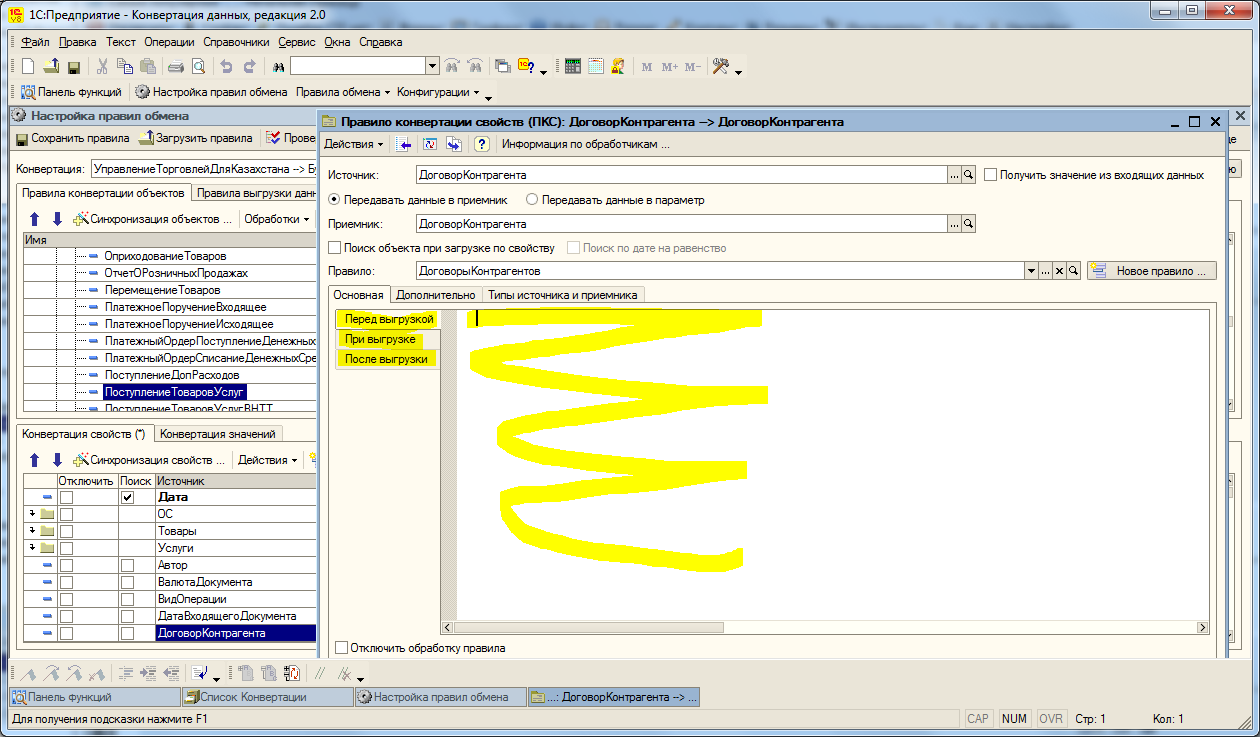Clear the Правило field with the X icon

coord(1059,271)
